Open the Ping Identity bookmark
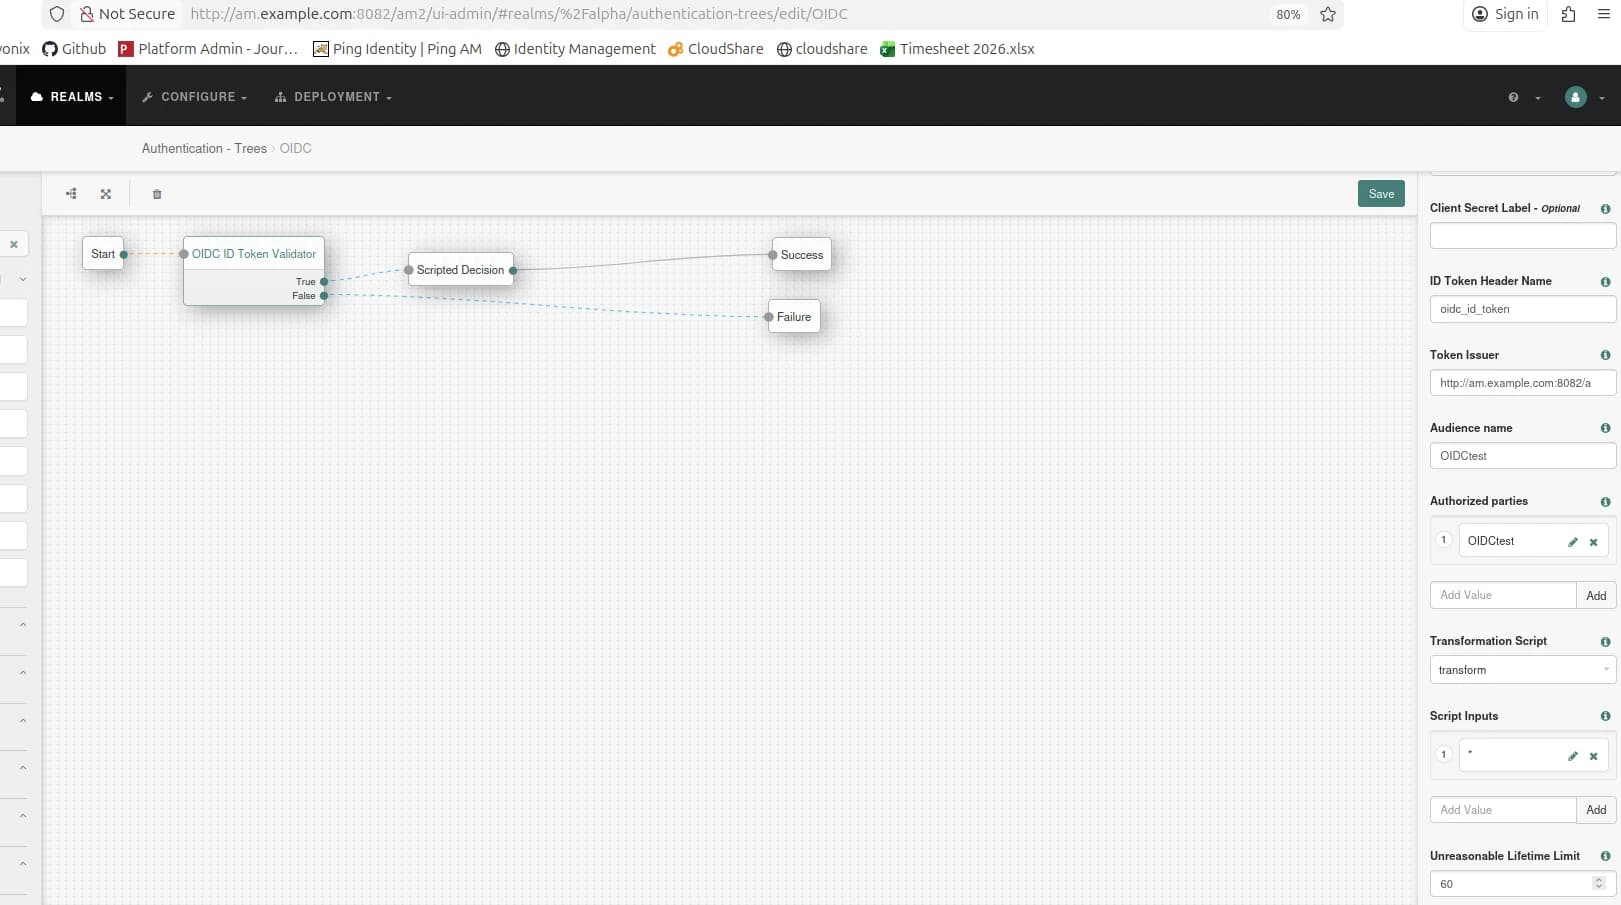Image resolution: width=1621 pixels, height=905 pixels. click(397, 49)
